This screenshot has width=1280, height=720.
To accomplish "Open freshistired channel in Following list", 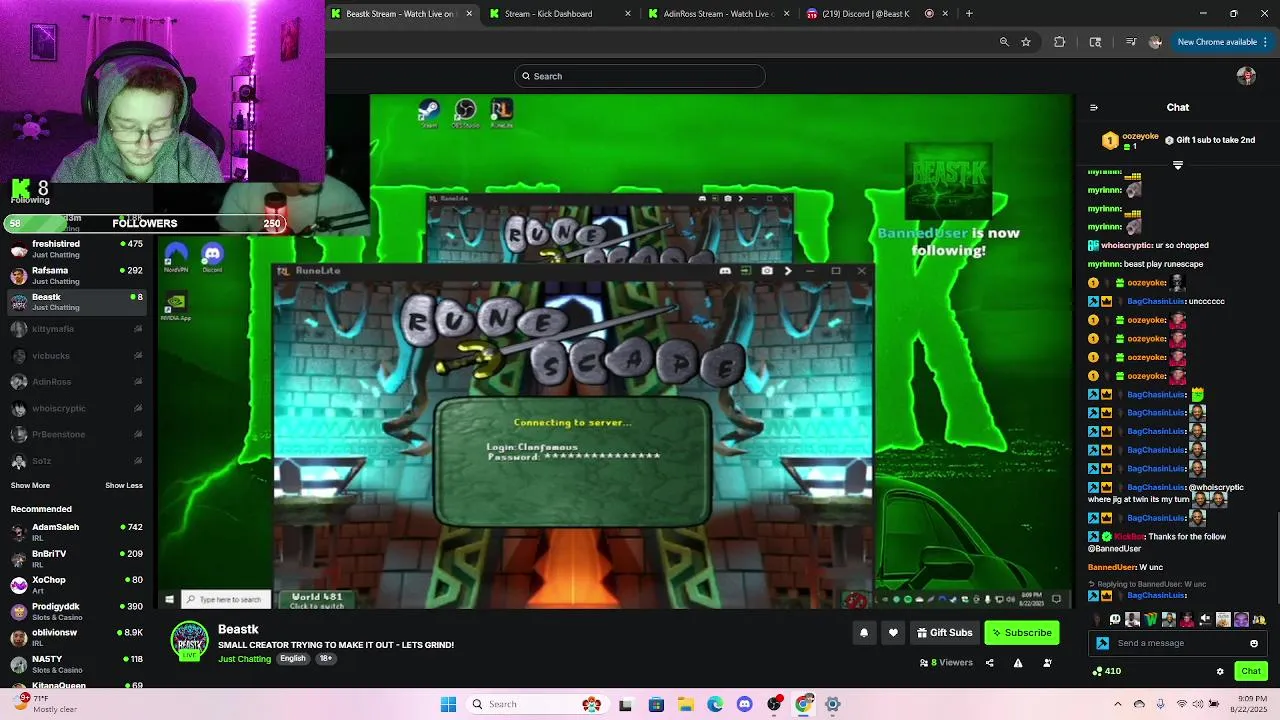I will 77,247.
